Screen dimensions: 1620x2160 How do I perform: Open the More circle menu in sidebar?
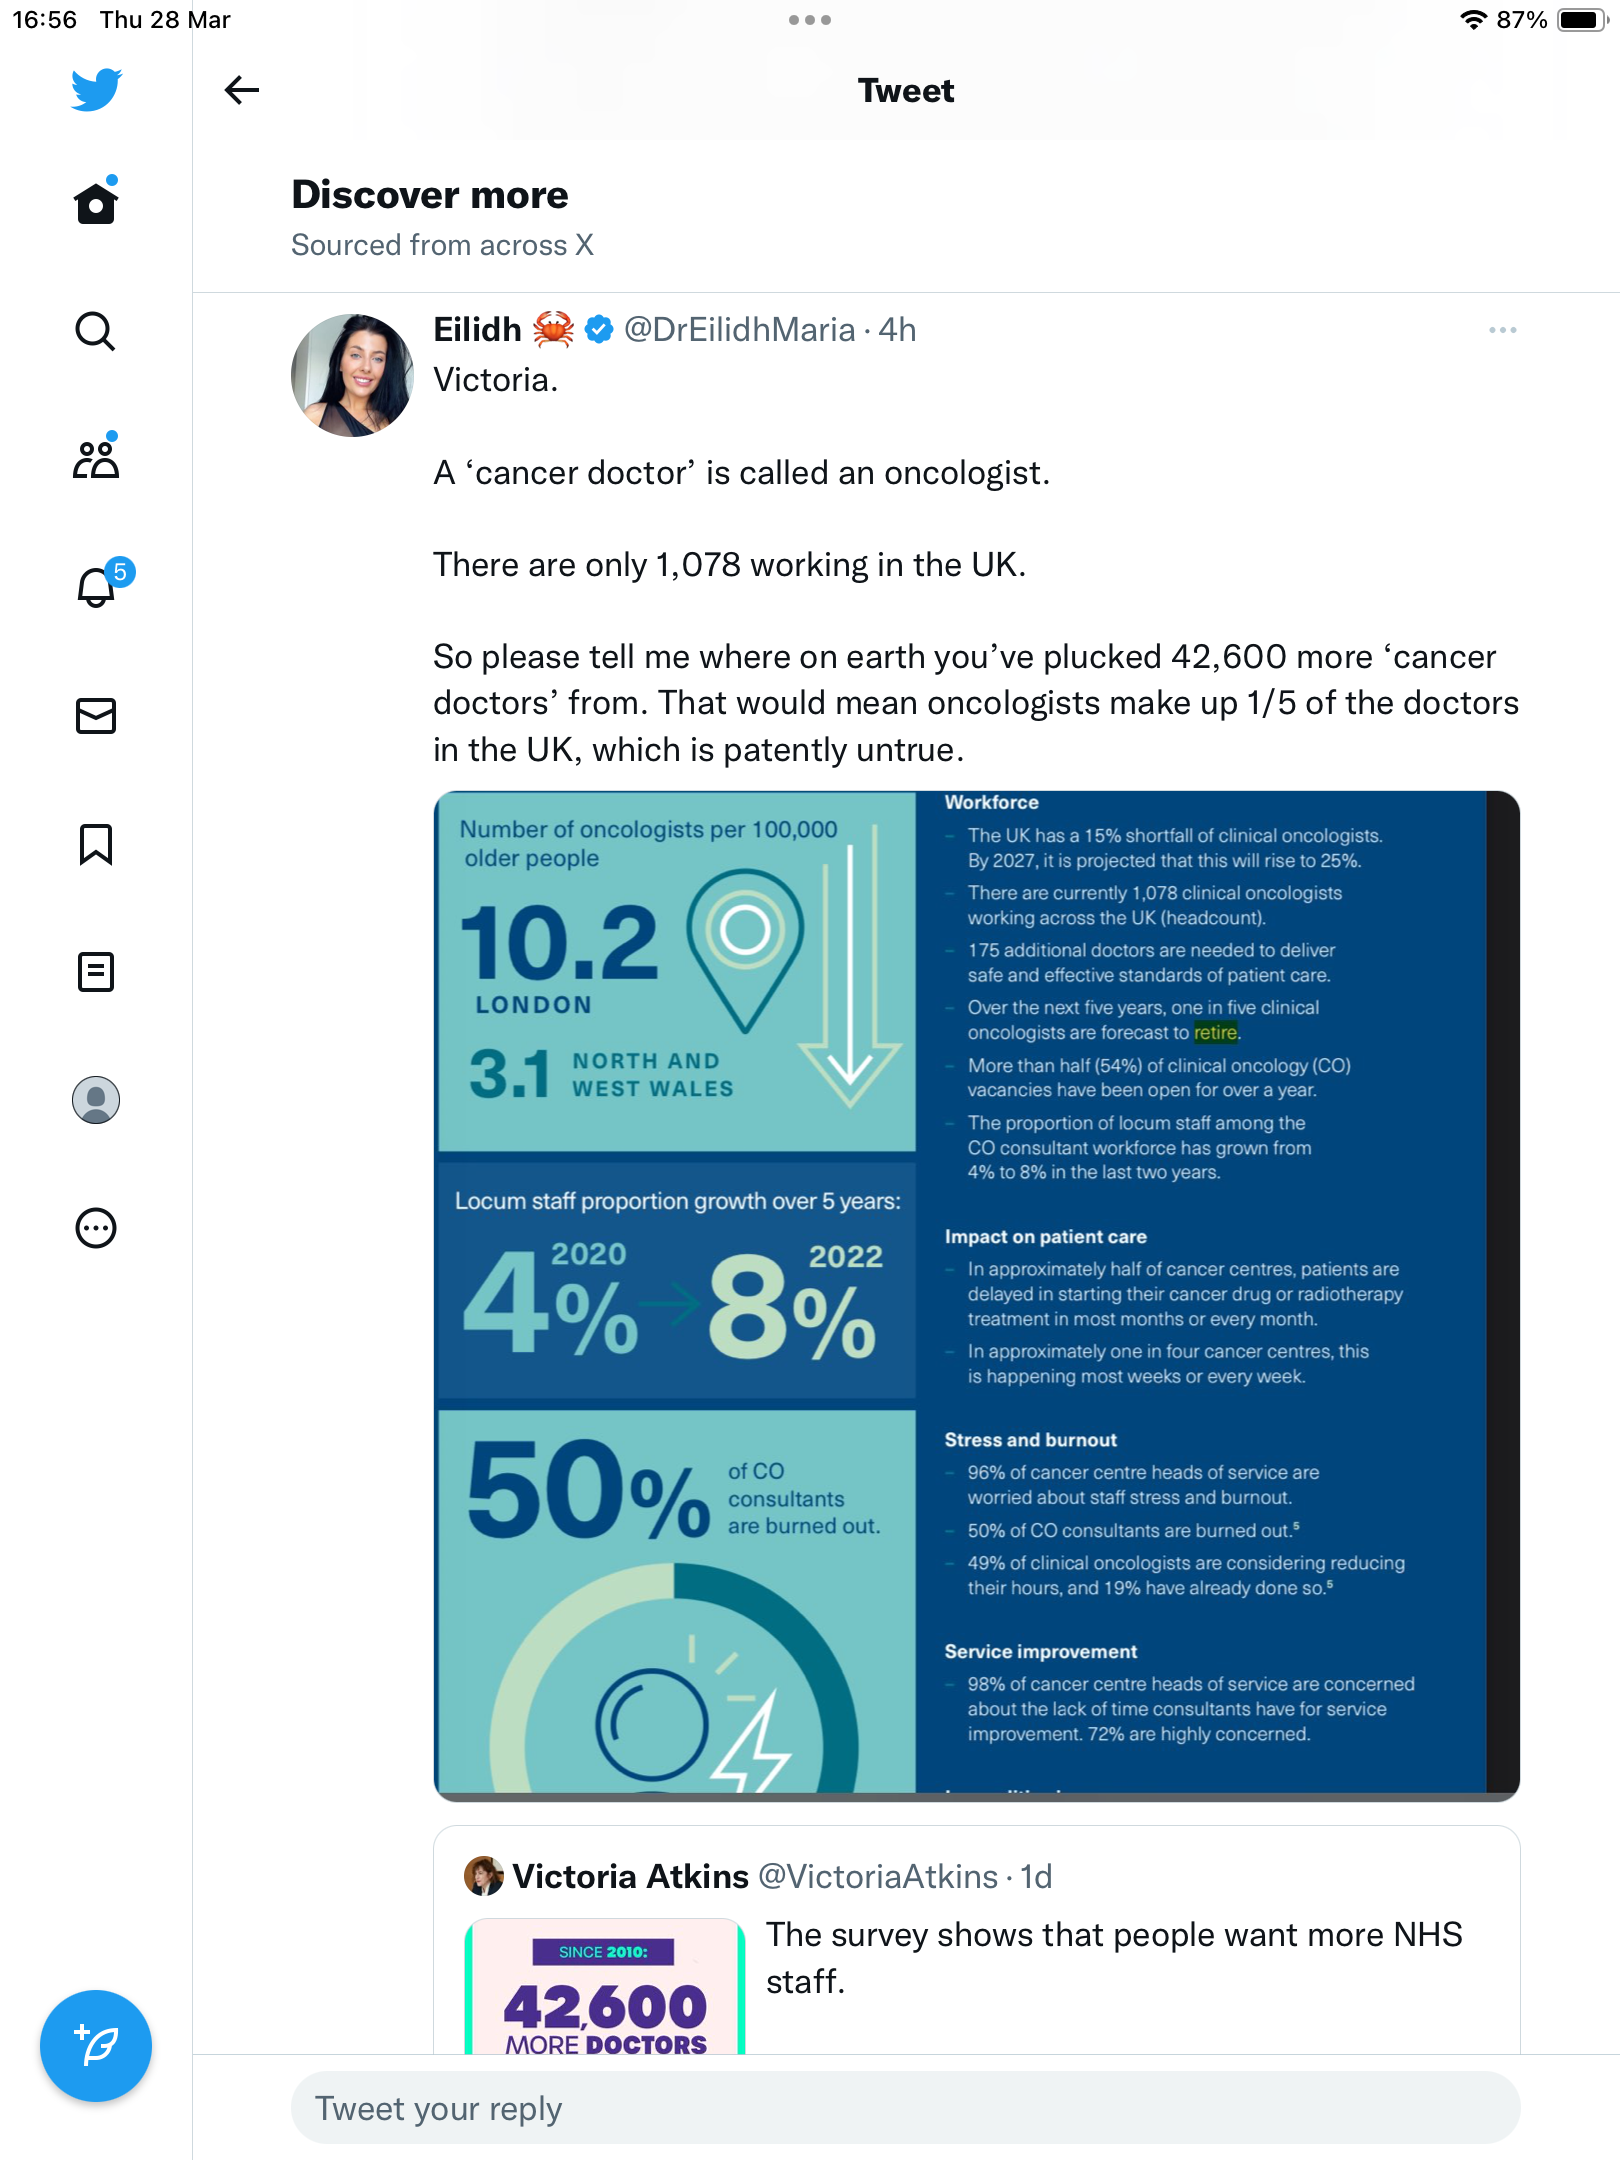click(x=96, y=1228)
